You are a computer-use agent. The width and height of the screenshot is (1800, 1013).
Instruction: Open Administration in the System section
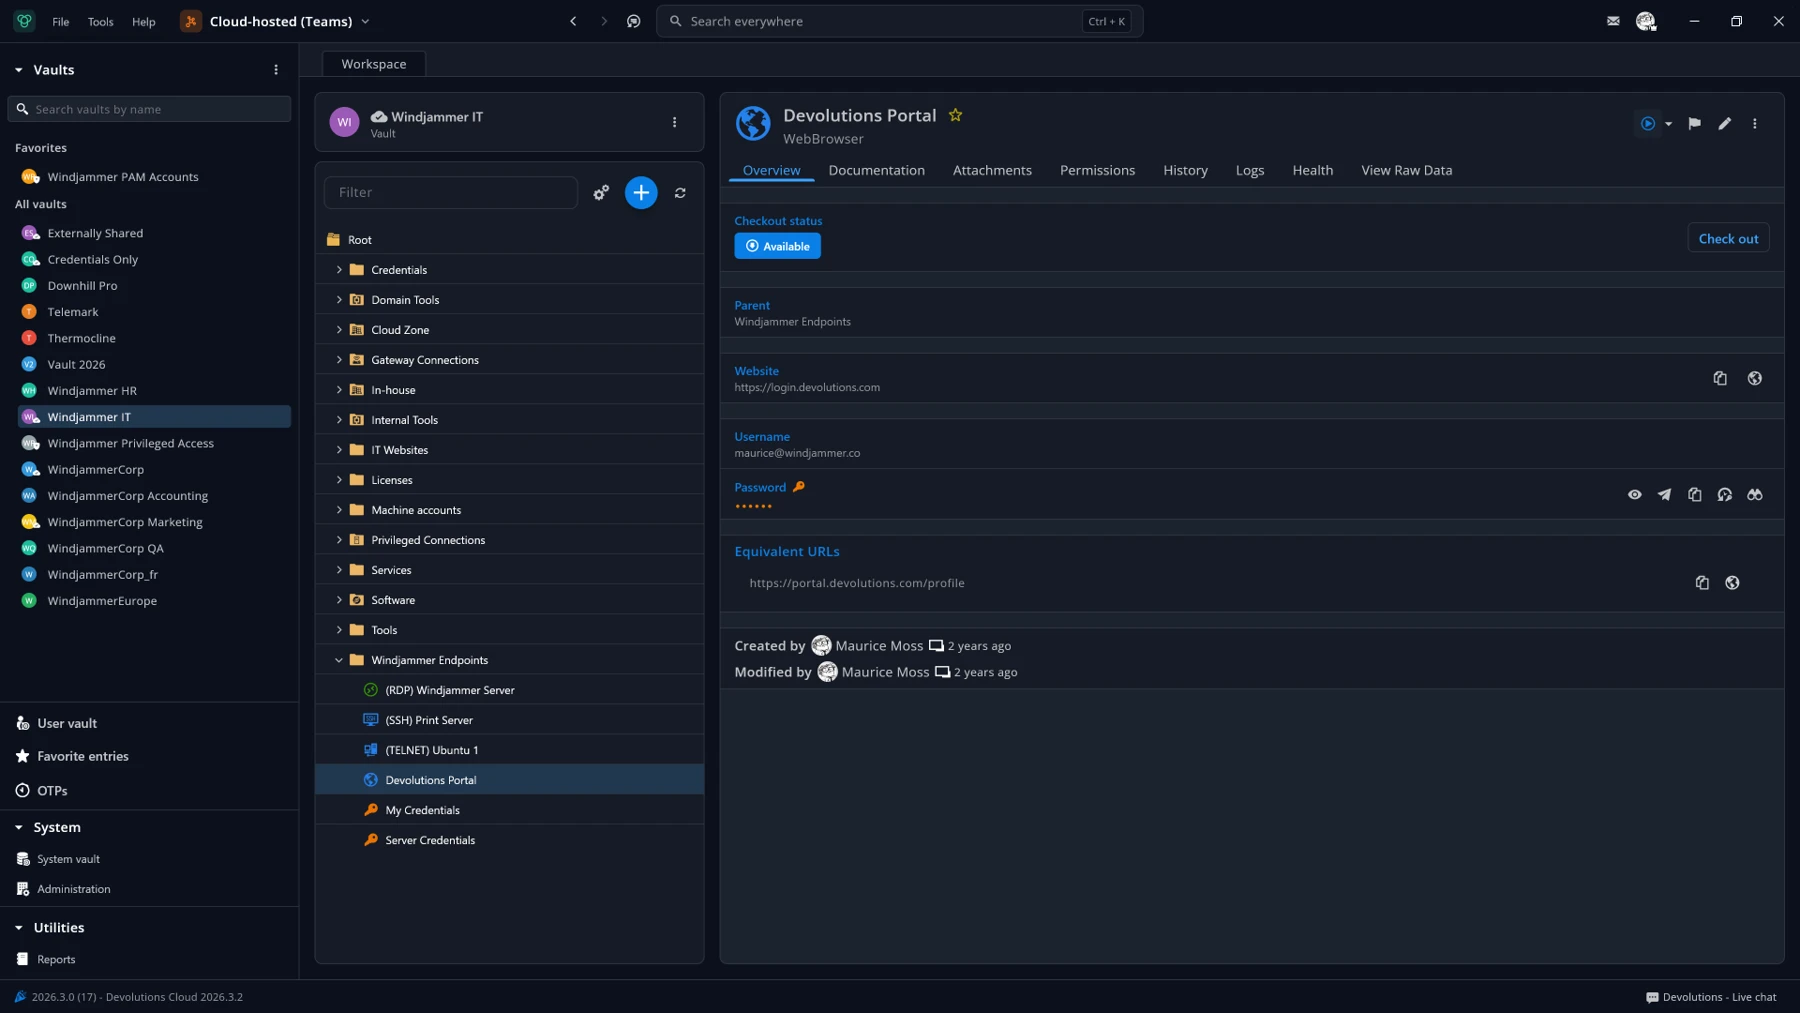[x=74, y=889]
